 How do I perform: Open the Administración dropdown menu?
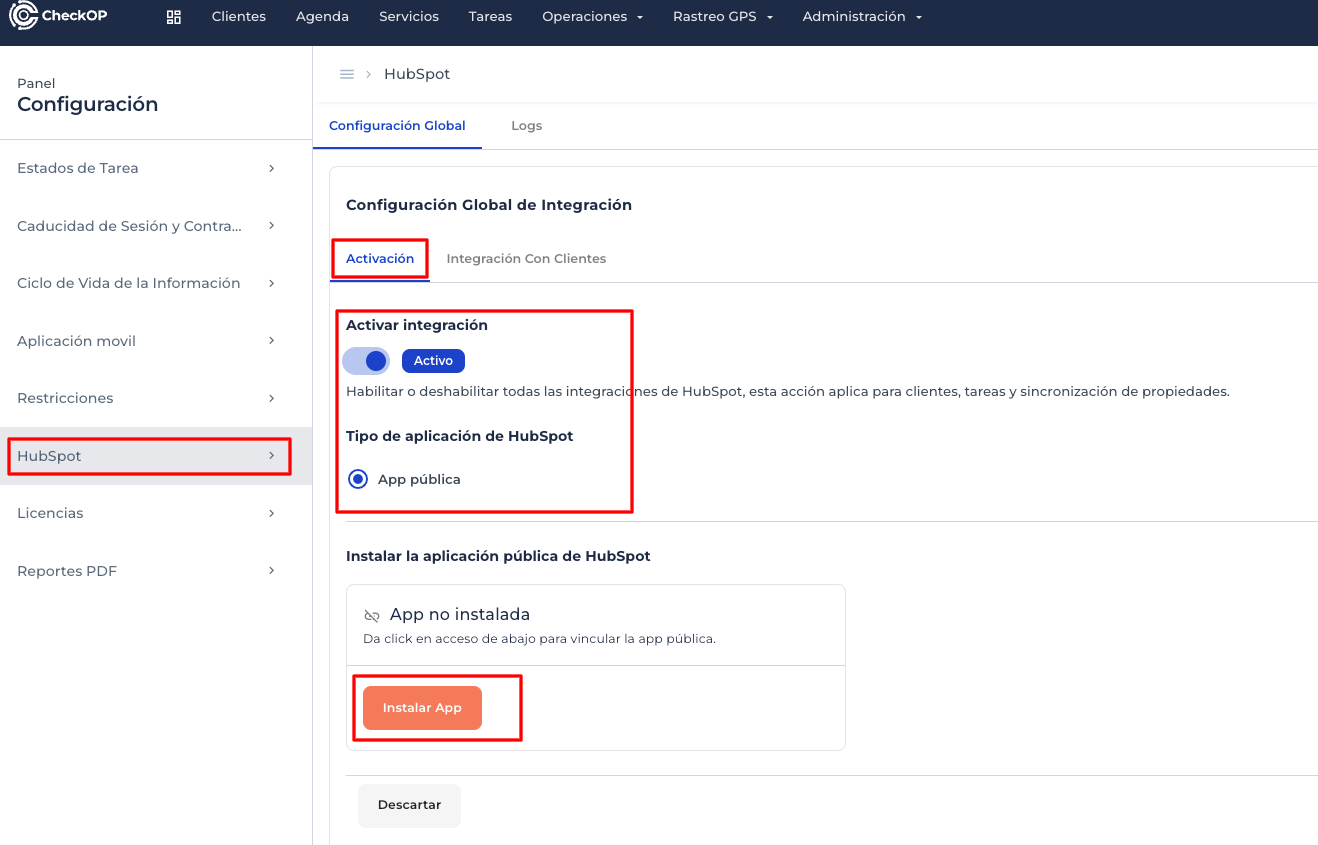[861, 17]
